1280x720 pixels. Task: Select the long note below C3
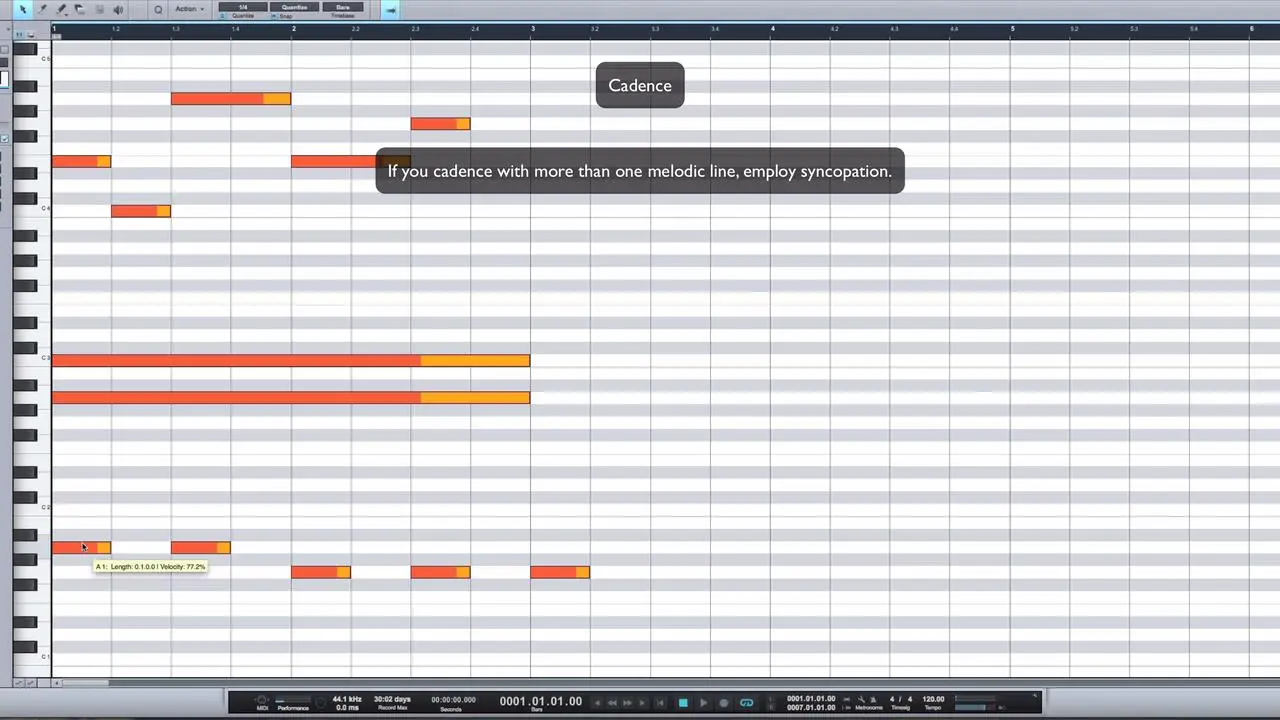pyautogui.click(x=291, y=398)
